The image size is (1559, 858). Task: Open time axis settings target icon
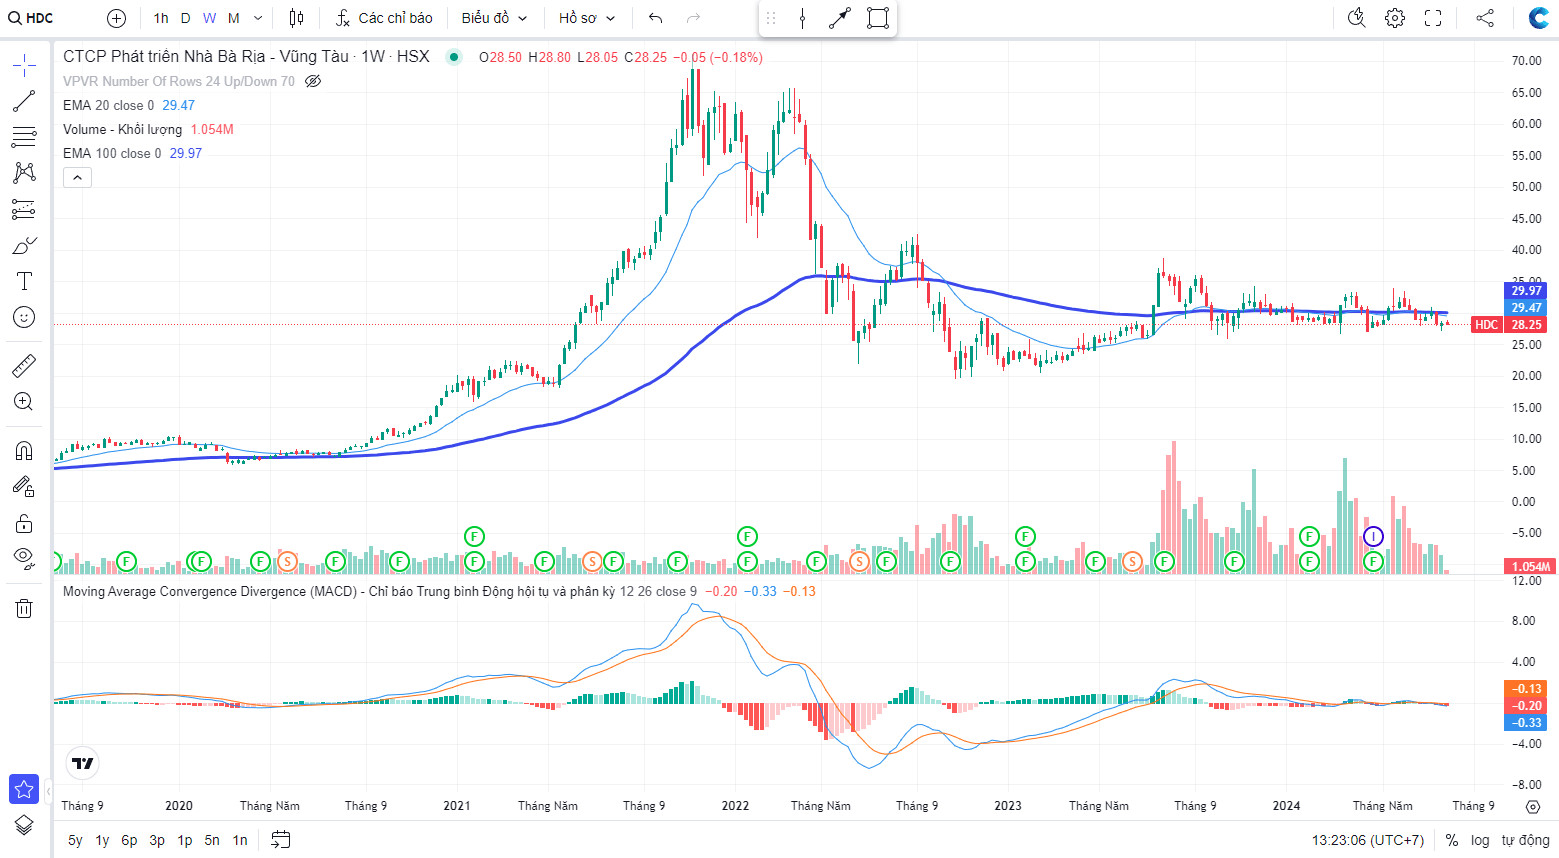(x=1533, y=806)
